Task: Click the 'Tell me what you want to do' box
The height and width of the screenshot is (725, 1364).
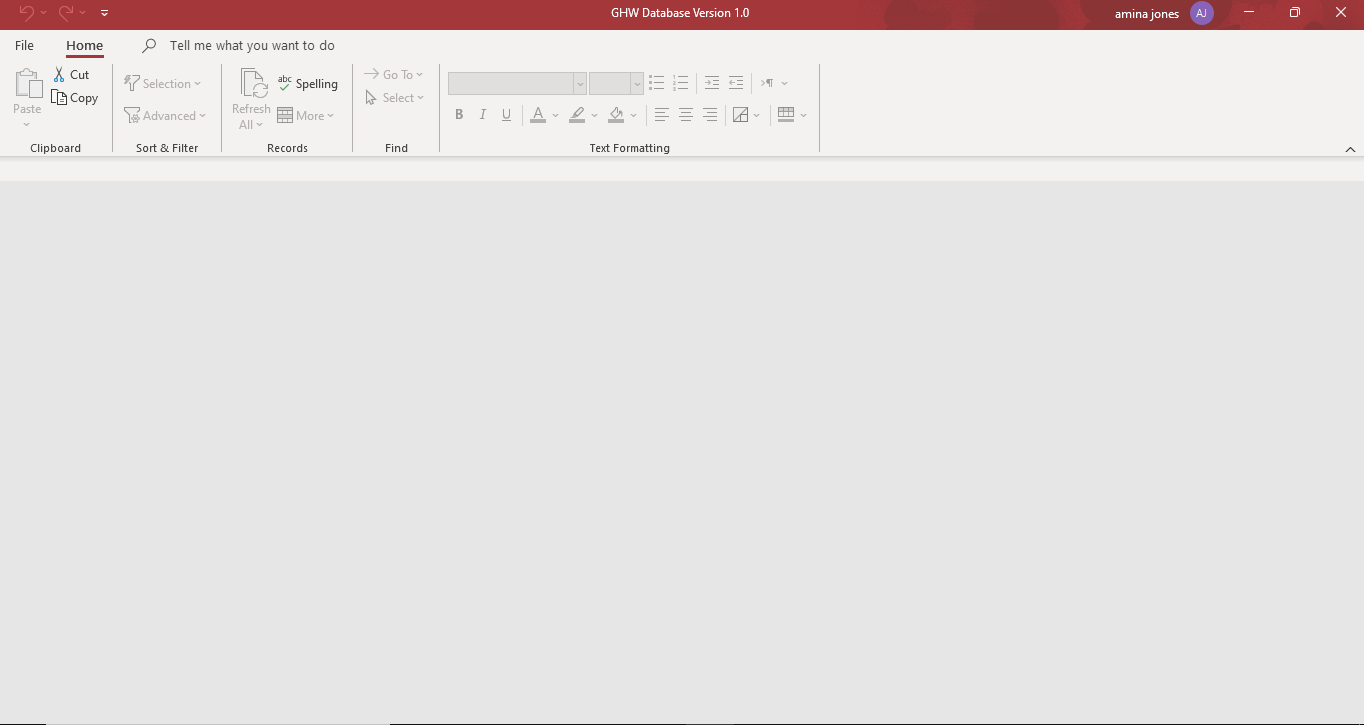Action: click(252, 46)
